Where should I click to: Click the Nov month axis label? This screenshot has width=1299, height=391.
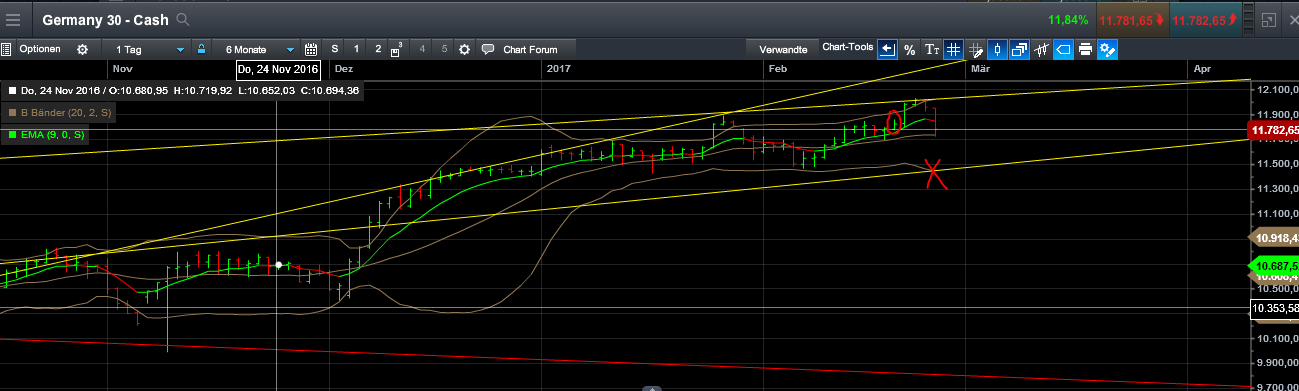tap(123, 69)
